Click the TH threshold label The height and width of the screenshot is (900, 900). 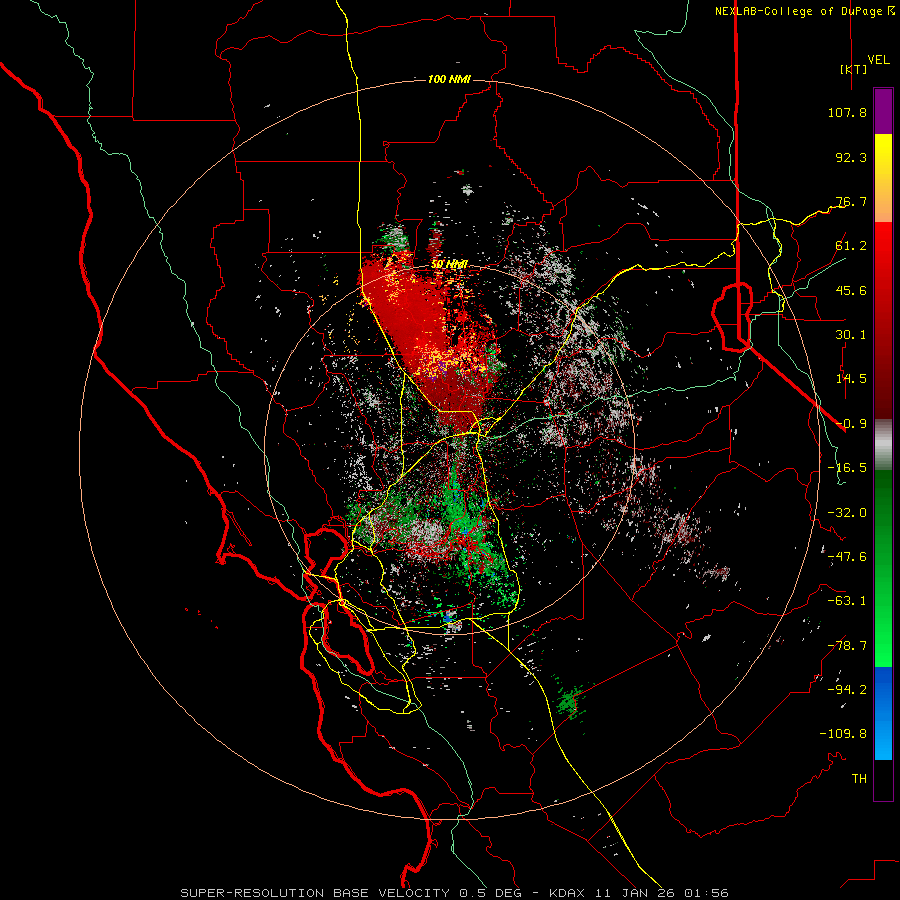(859, 779)
